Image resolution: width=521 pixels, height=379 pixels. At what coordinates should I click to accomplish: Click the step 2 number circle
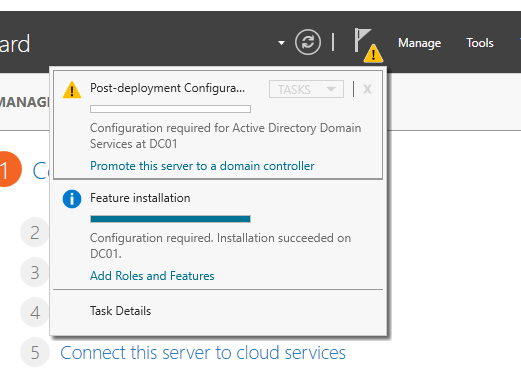point(35,232)
